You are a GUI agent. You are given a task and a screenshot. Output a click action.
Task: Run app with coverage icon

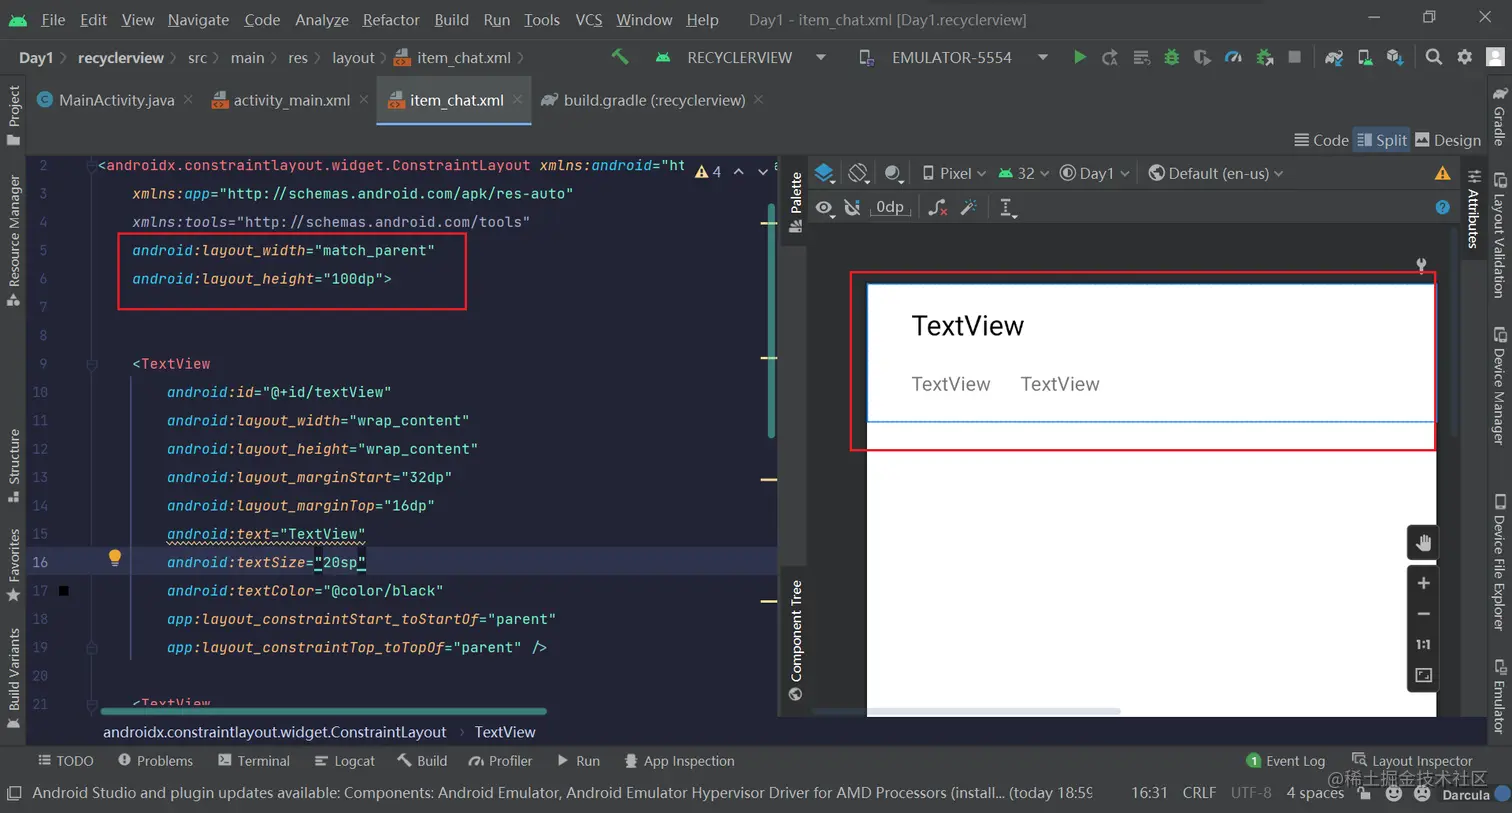[x=1202, y=58]
